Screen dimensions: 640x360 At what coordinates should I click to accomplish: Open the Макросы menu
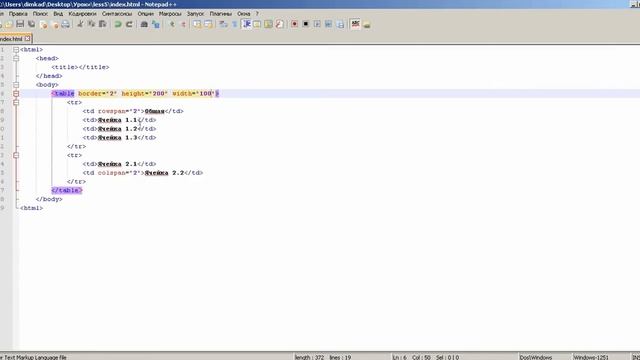coord(170,14)
